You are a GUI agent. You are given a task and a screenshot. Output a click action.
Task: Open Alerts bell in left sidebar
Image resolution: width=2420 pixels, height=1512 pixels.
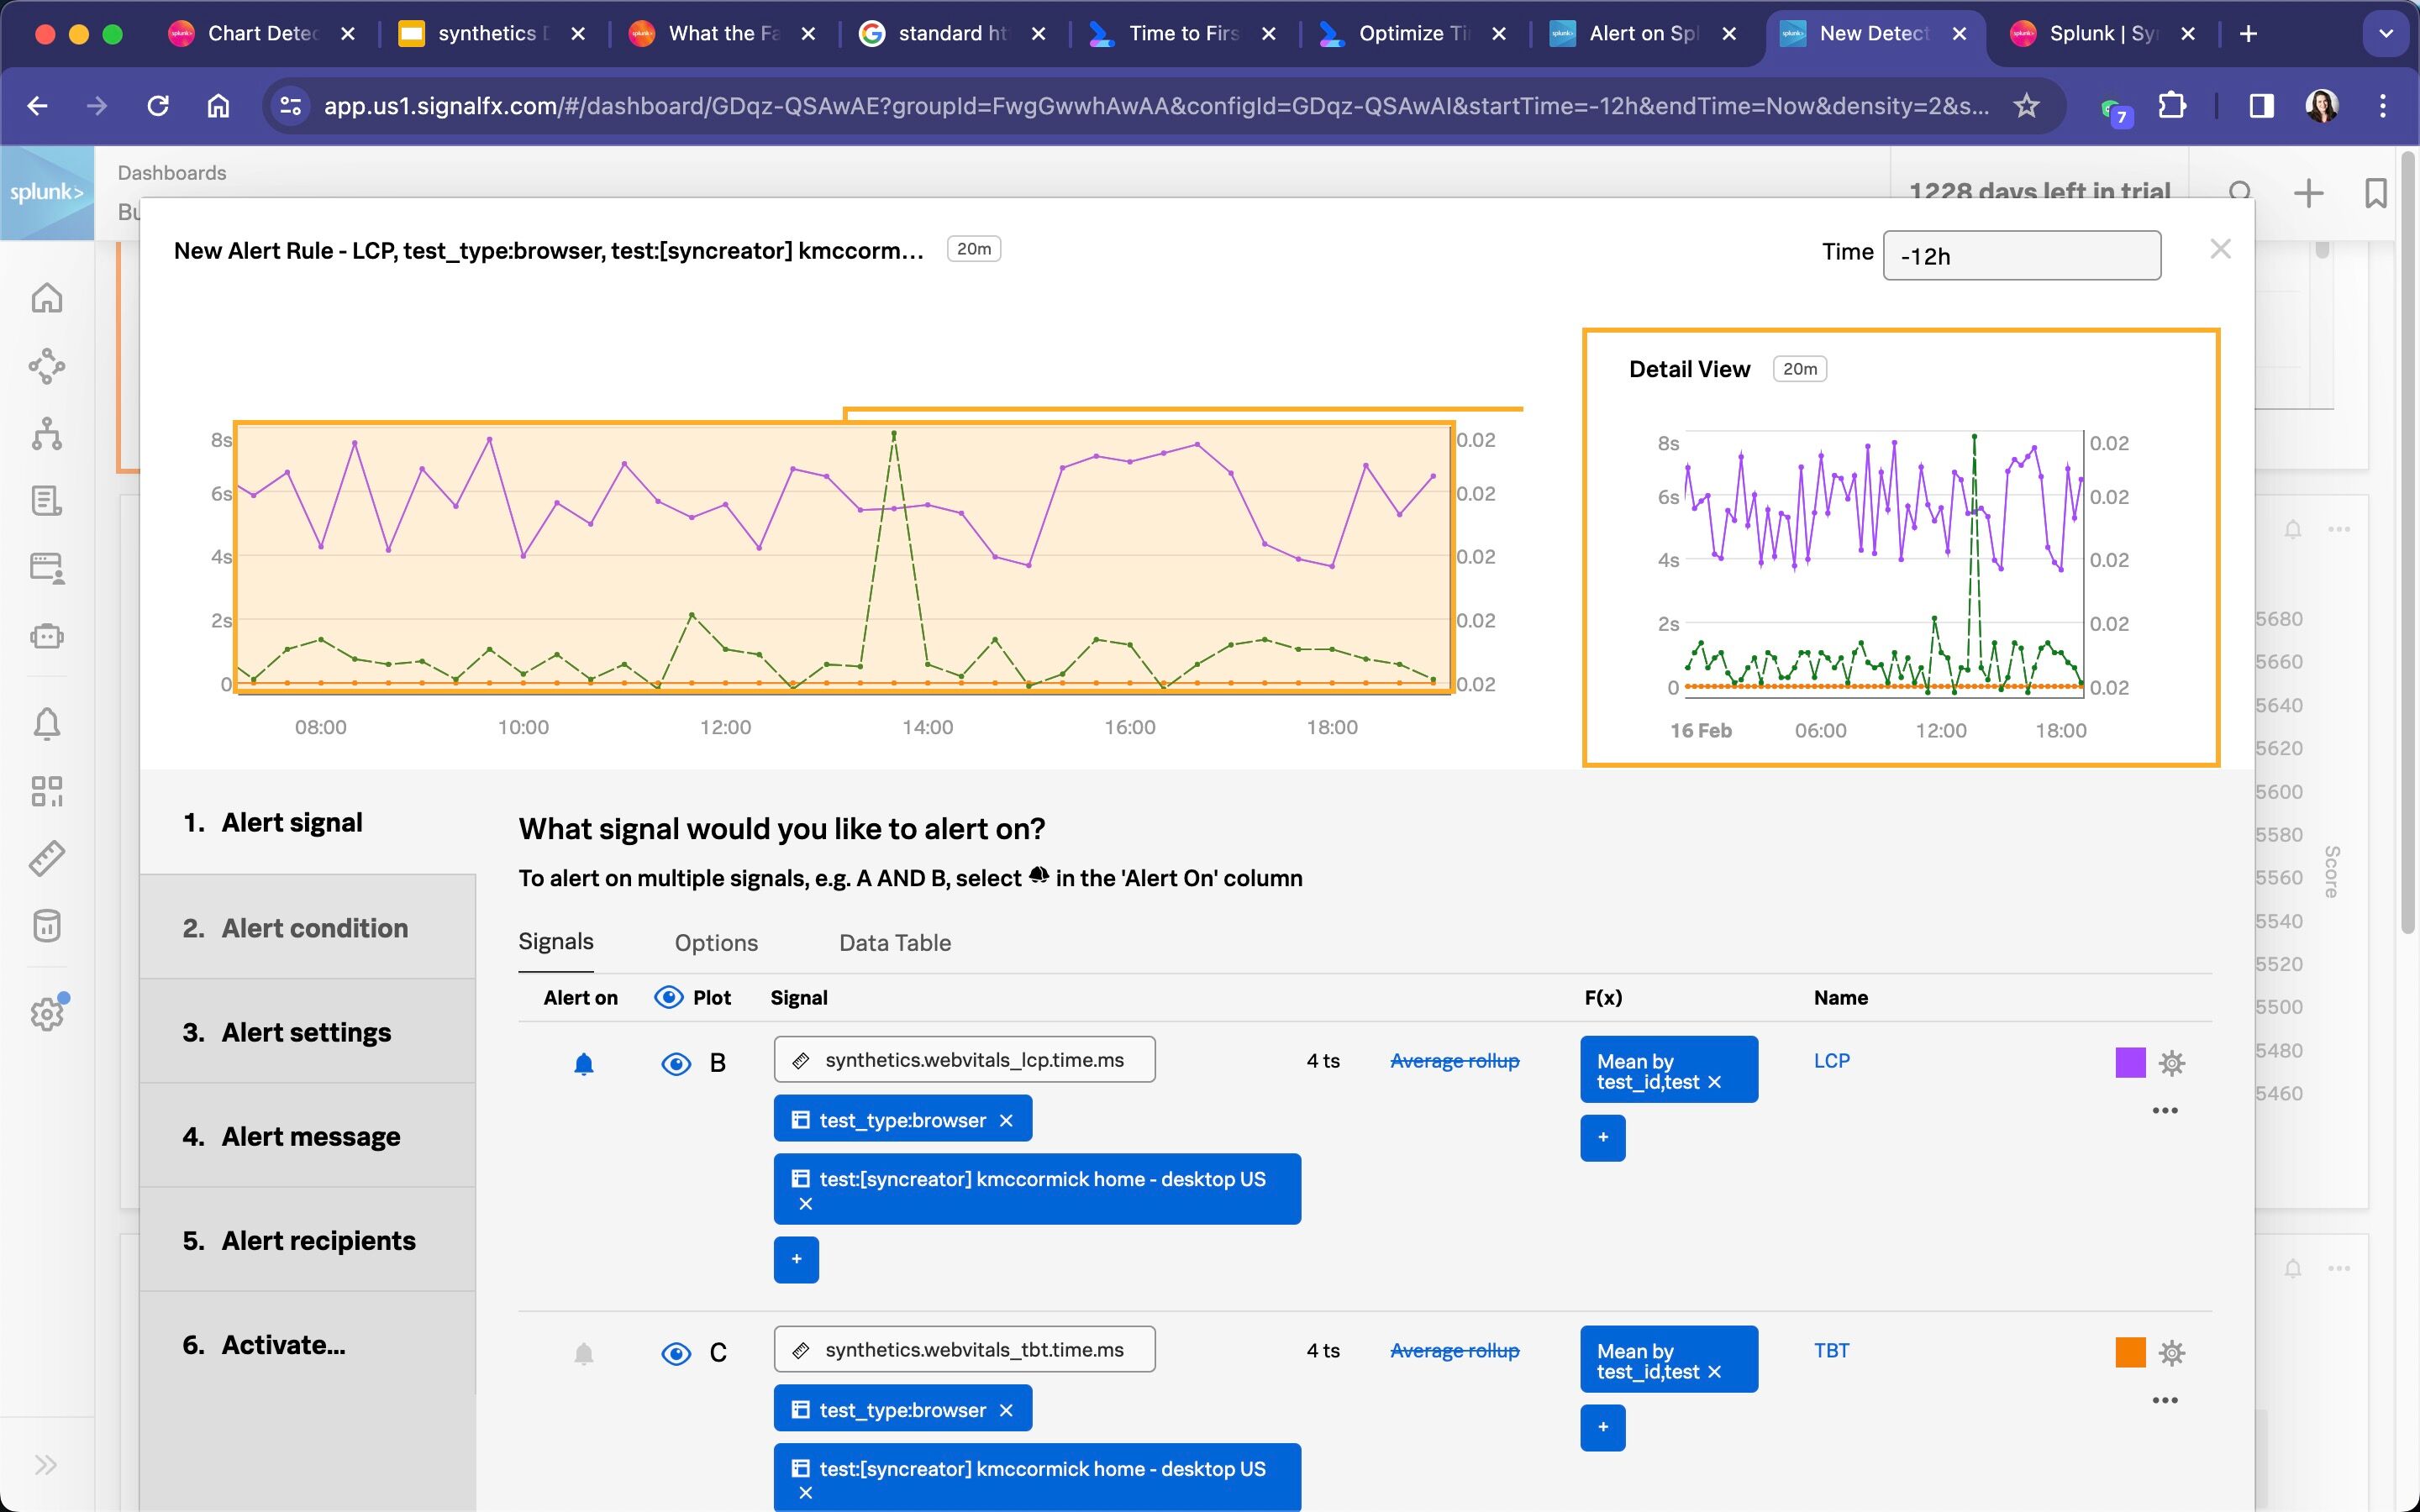[x=47, y=723]
